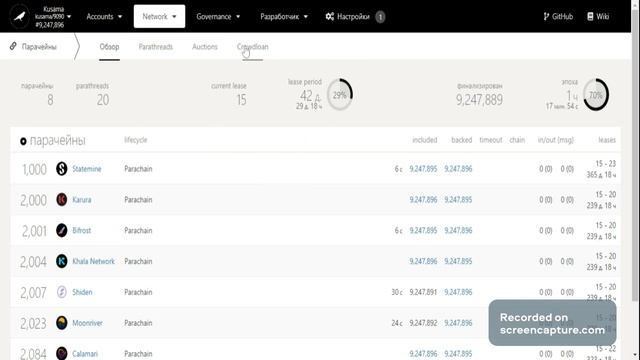Viewport: 640px width, 360px height.
Task: Click the Statemine parachain ID 1,000
Action: click(34, 169)
